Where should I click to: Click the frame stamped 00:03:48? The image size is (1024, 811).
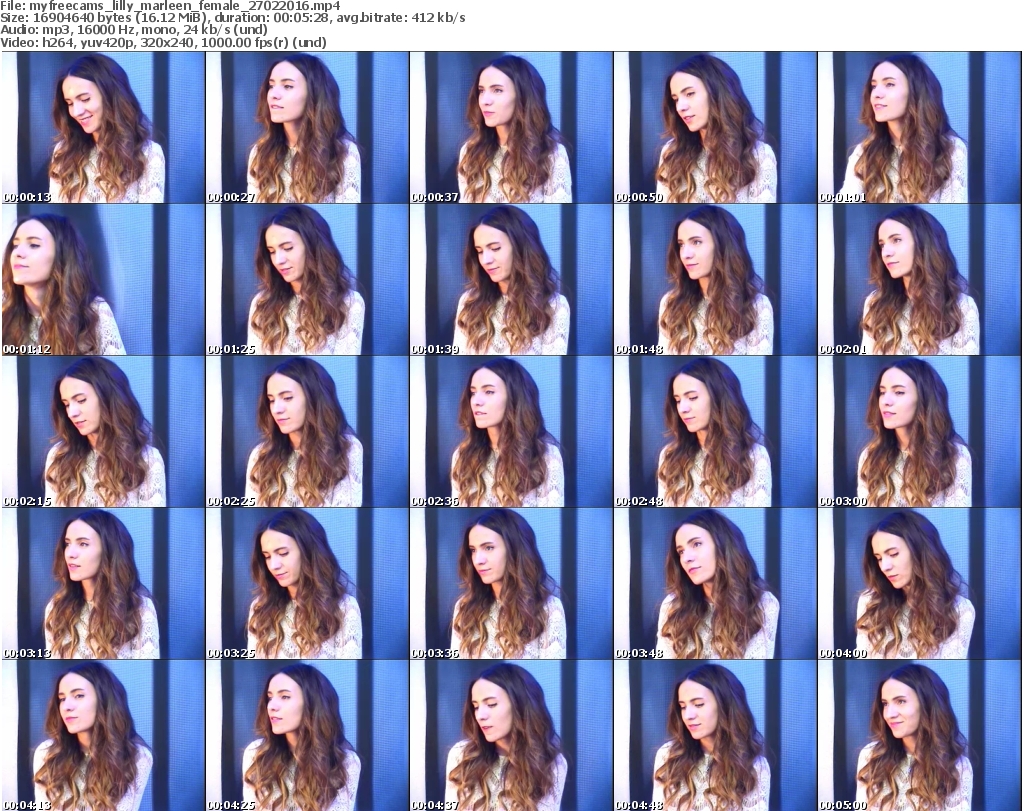[715, 584]
